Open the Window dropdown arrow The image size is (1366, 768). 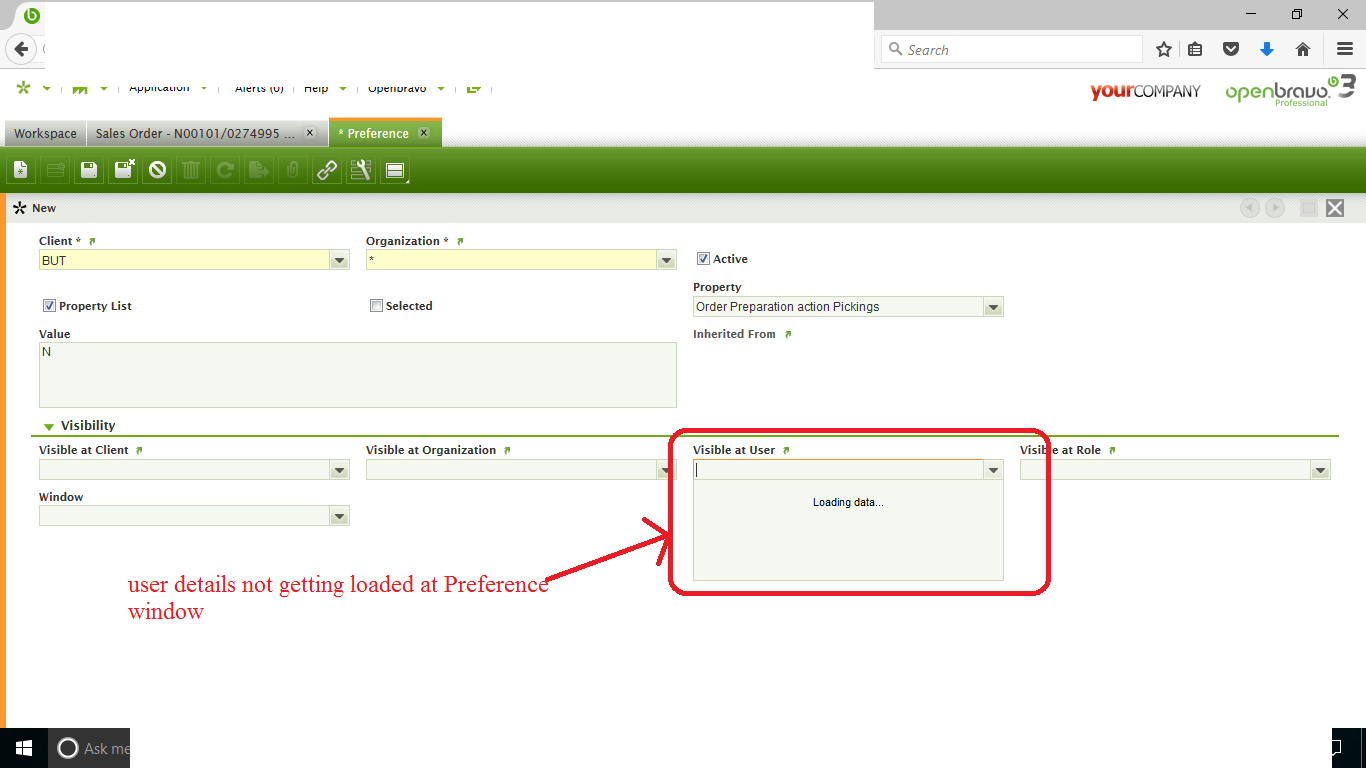[x=340, y=516]
